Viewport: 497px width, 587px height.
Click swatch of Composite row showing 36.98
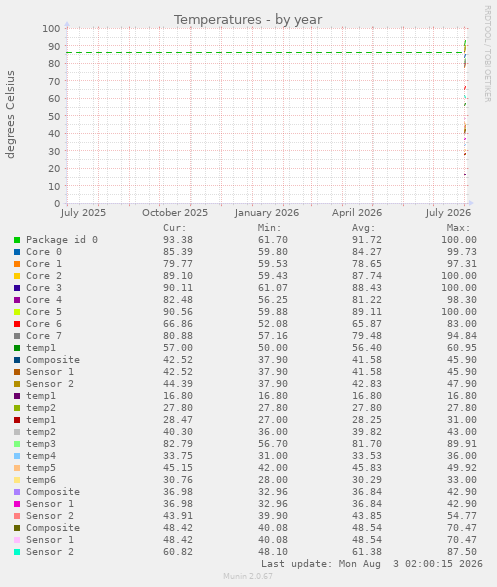[x=17, y=492]
